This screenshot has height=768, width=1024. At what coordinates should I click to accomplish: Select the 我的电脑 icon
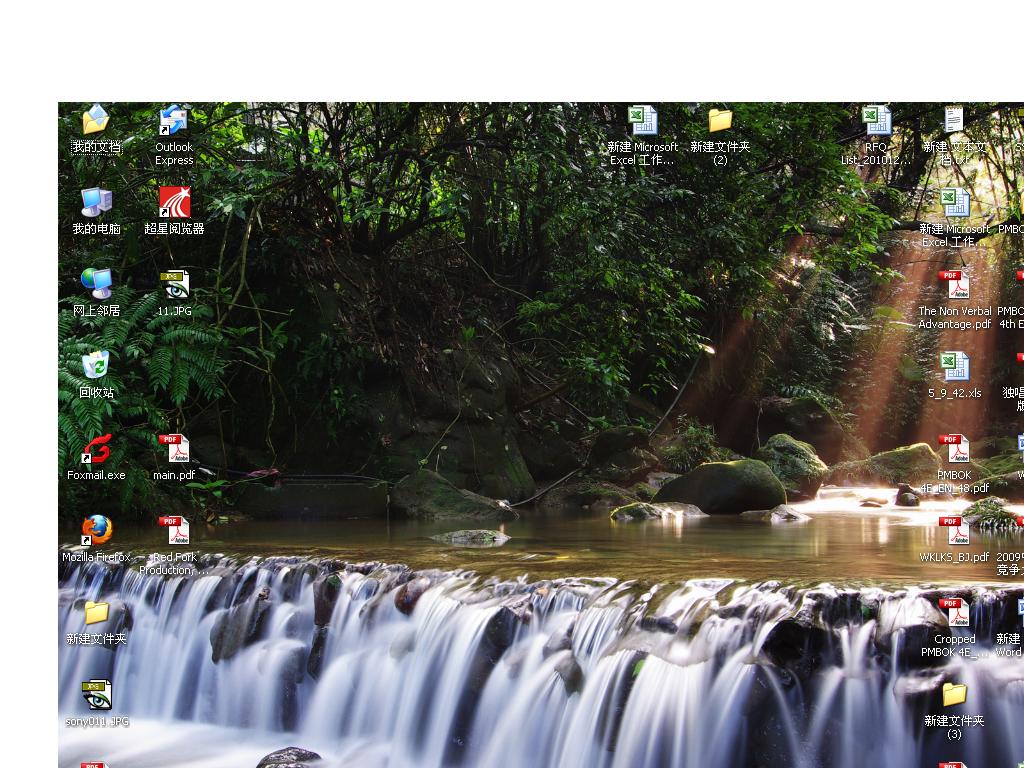pyautogui.click(x=96, y=203)
